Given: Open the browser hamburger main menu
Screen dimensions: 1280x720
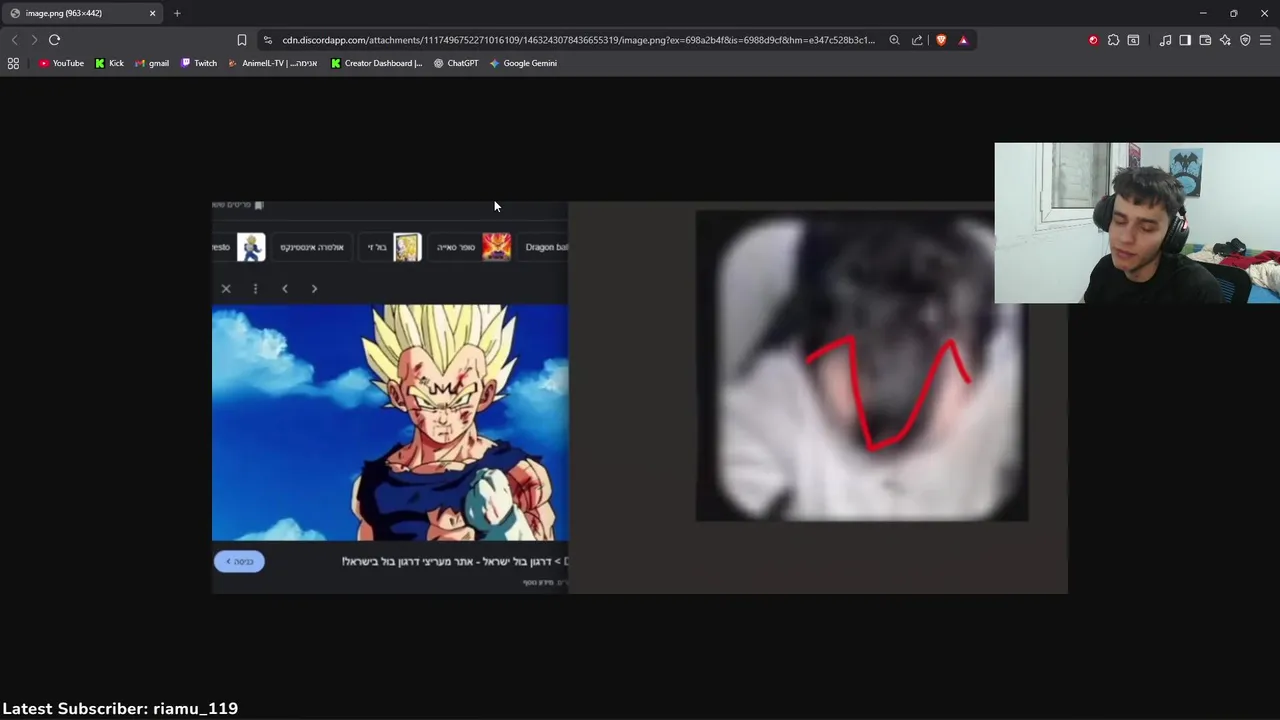Looking at the screenshot, I should [1265, 40].
